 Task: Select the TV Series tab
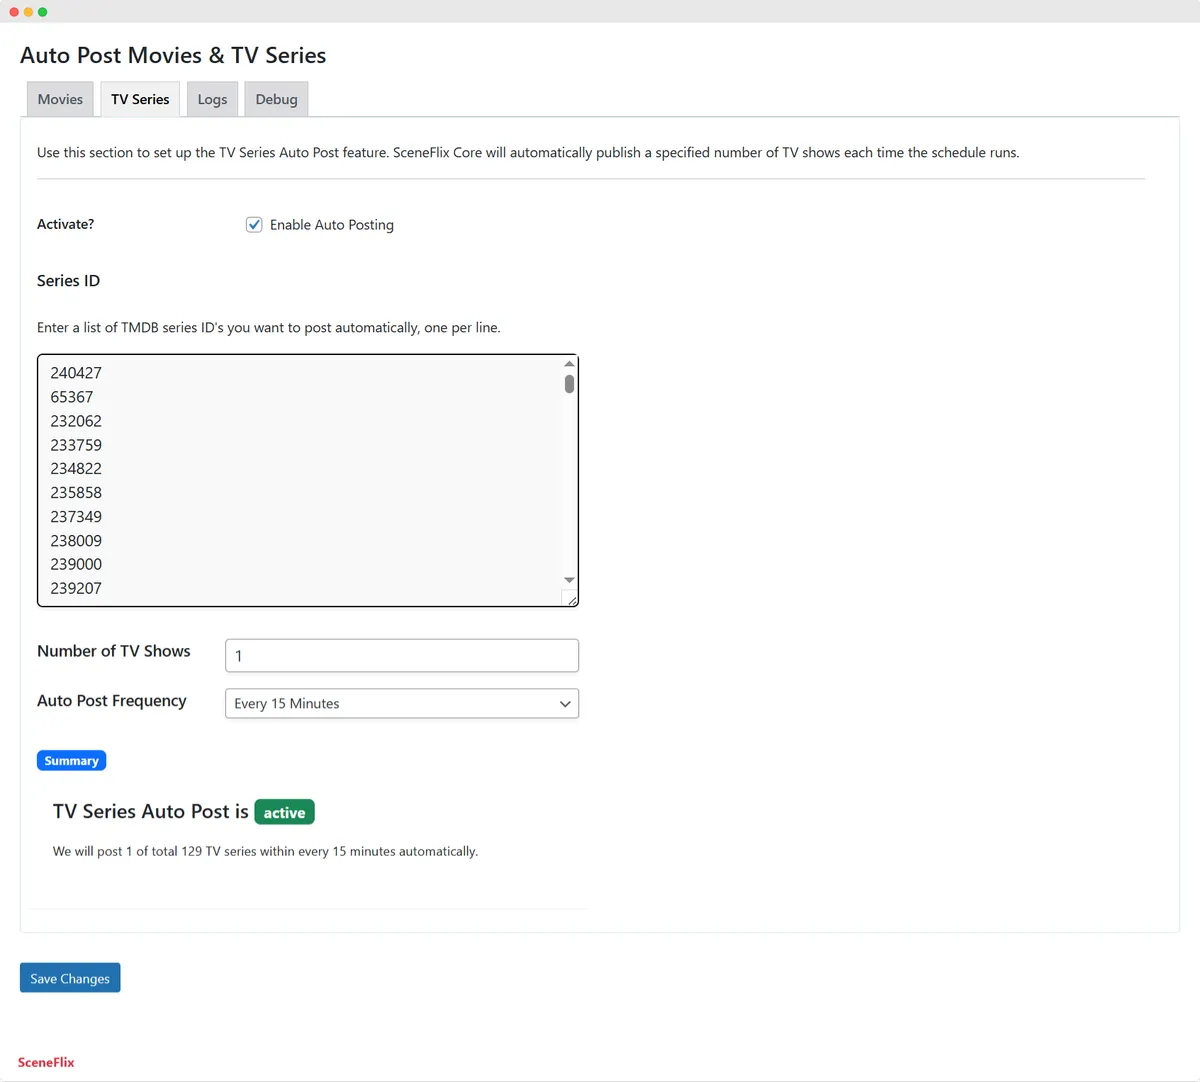tap(140, 99)
